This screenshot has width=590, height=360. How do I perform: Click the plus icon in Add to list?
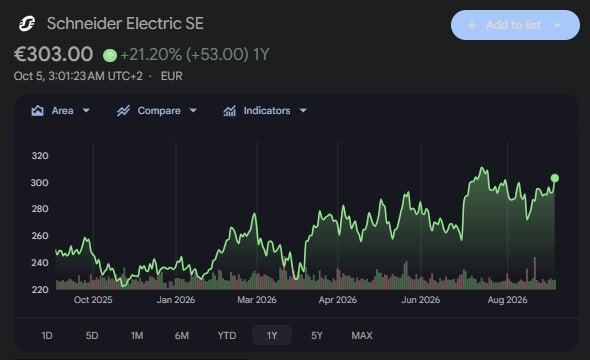[472, 25]
